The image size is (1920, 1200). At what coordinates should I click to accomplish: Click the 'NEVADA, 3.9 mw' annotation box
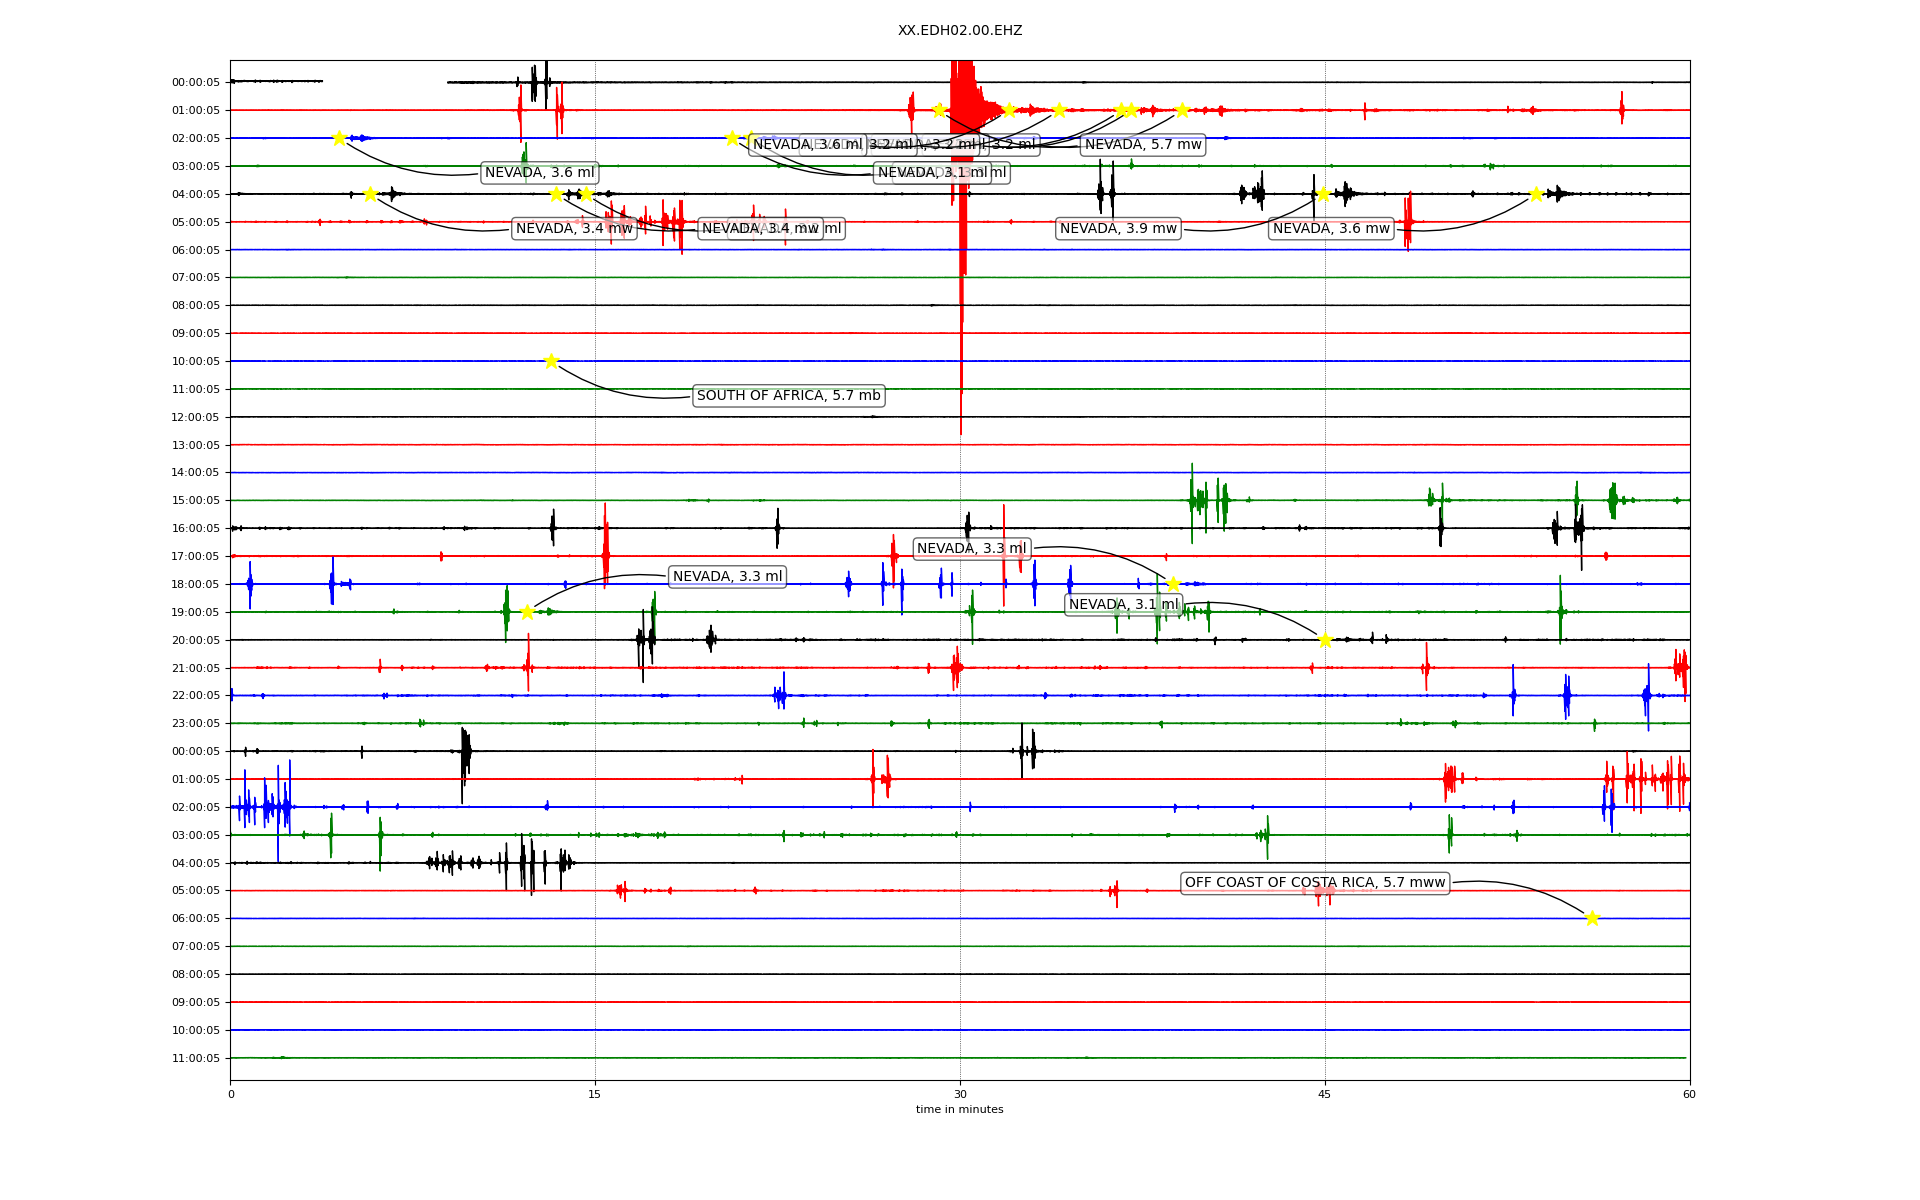click(1118, 229)
